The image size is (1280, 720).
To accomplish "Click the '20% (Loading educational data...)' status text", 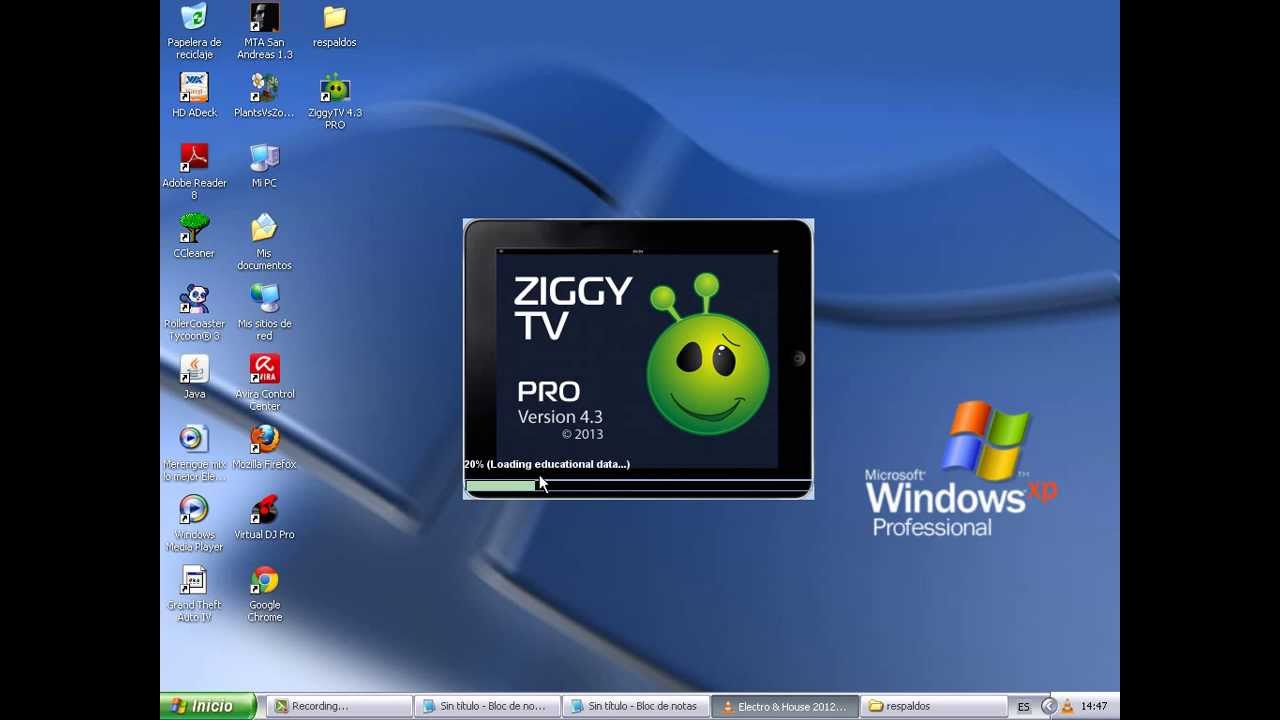I will [547, 464].
